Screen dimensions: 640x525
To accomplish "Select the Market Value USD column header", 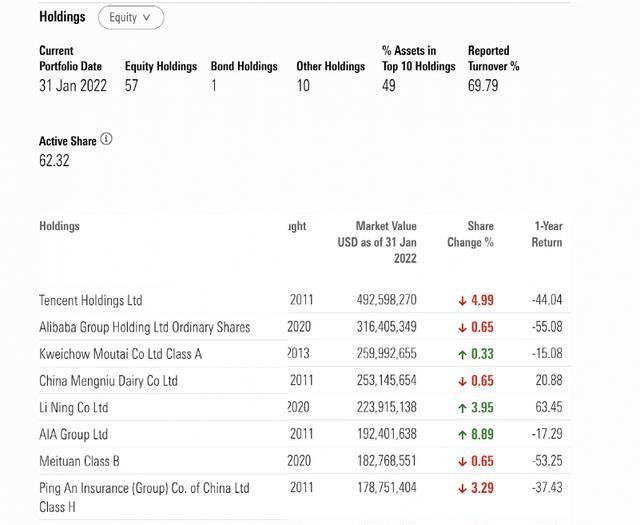I will point(377,242).
